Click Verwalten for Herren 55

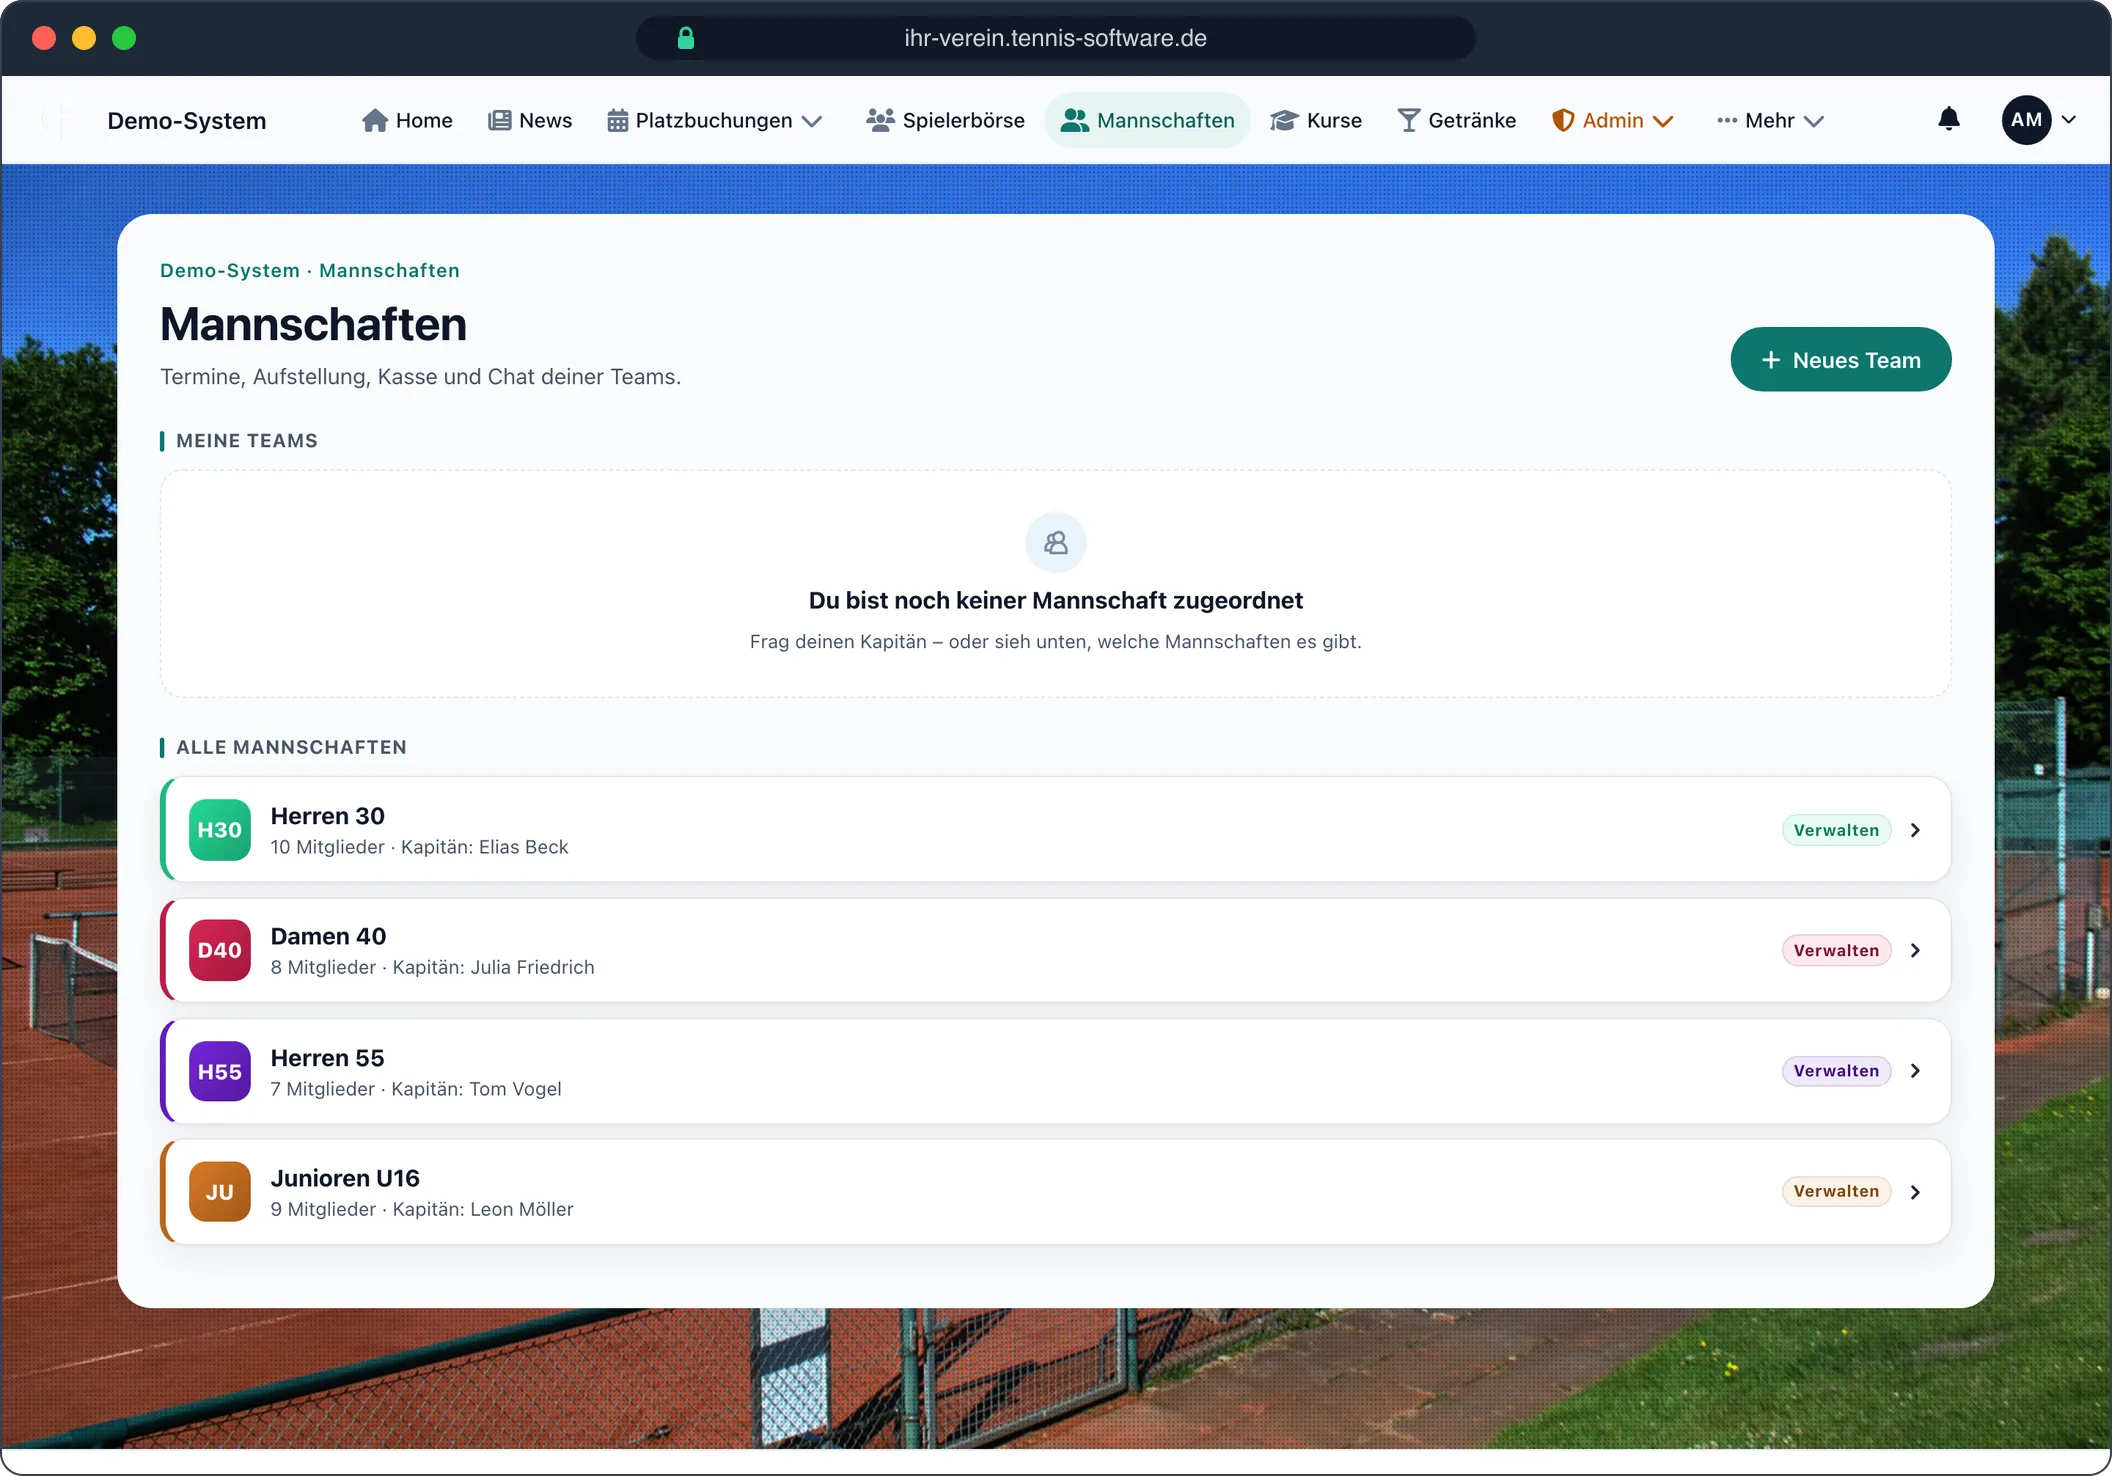pos(1836,1071)
